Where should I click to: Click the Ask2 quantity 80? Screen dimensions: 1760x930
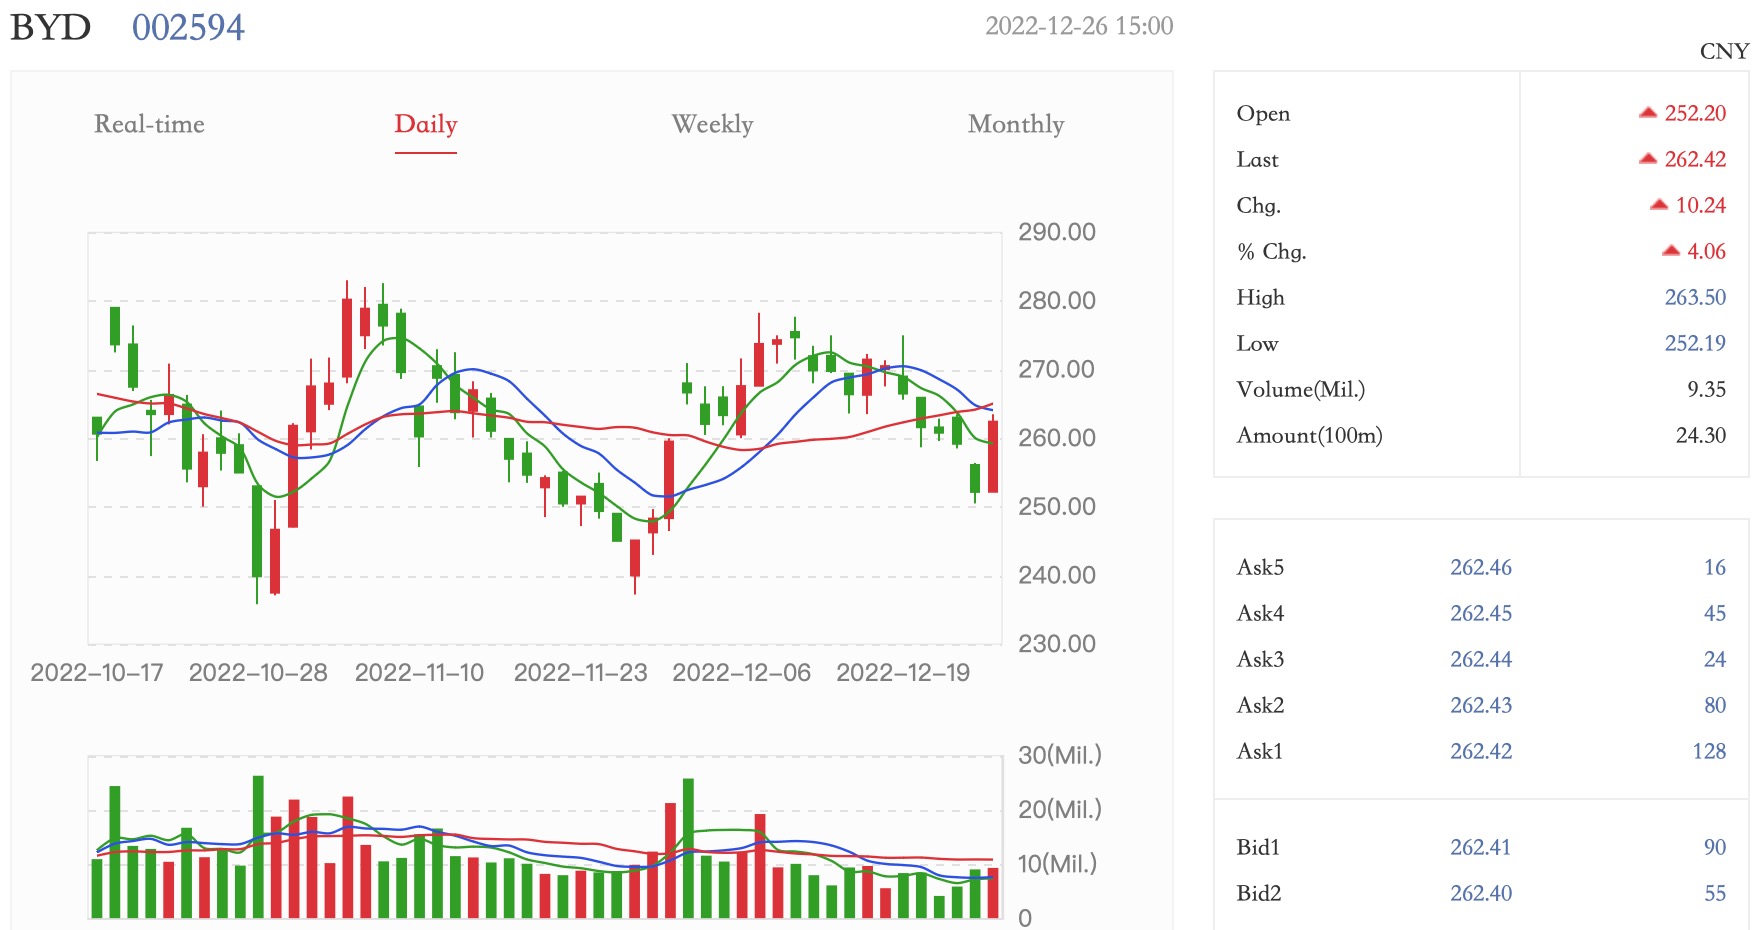pyautogui.click(x=1715, y=705)
